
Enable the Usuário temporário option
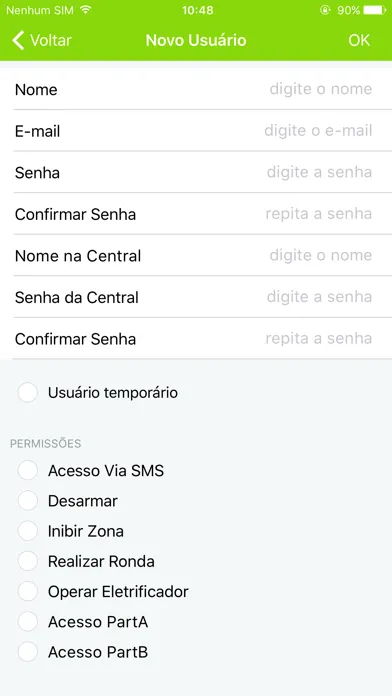click(28, 393)
